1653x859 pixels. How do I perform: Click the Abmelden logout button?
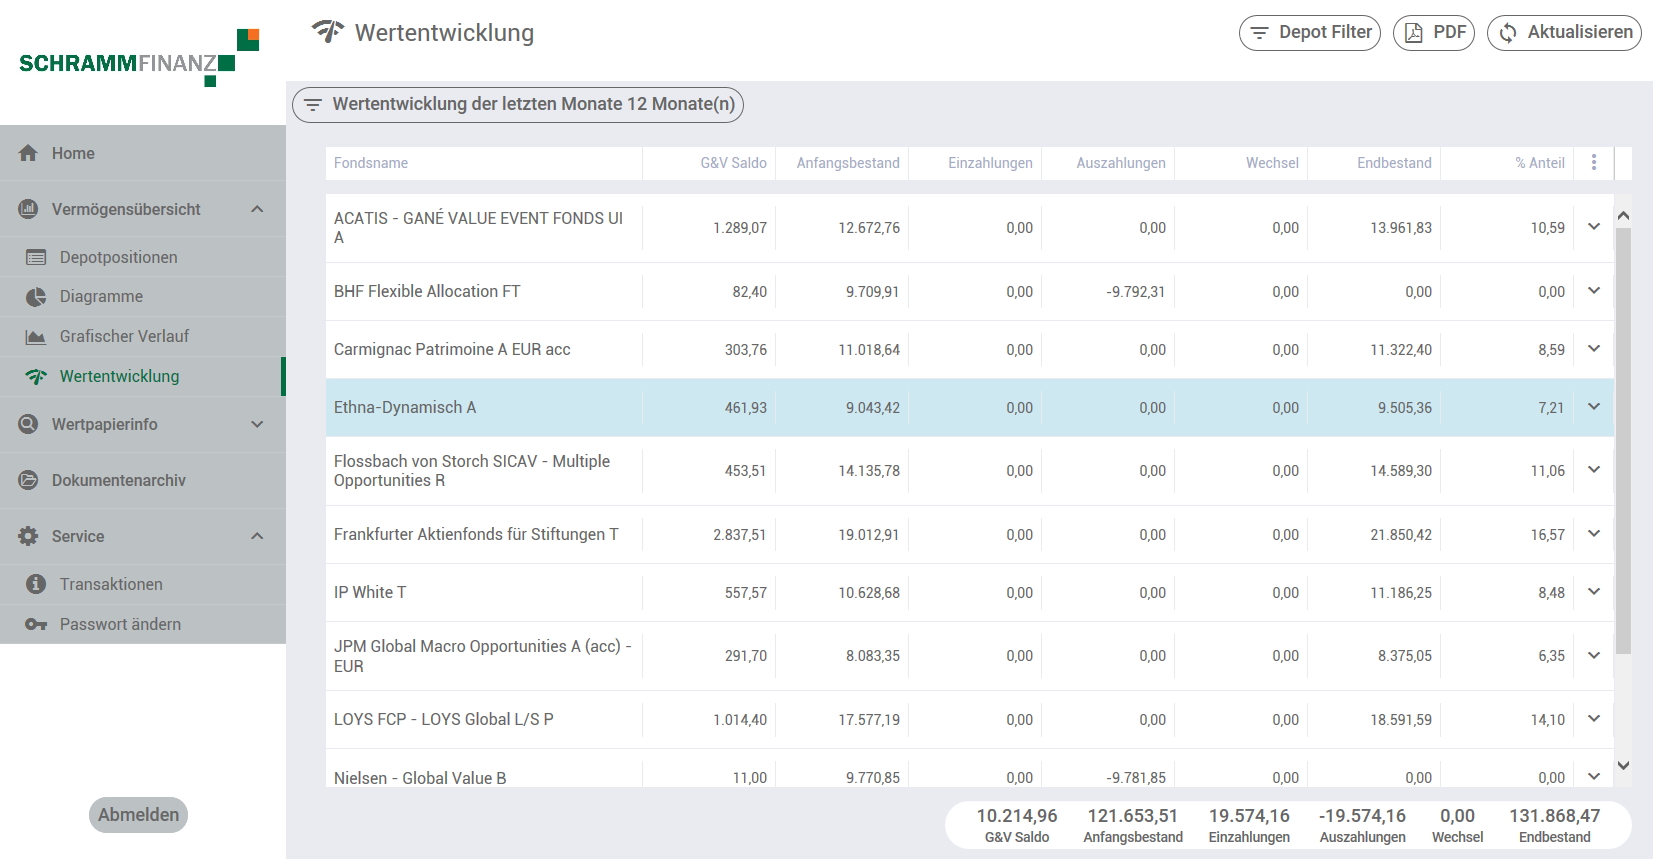138,815
